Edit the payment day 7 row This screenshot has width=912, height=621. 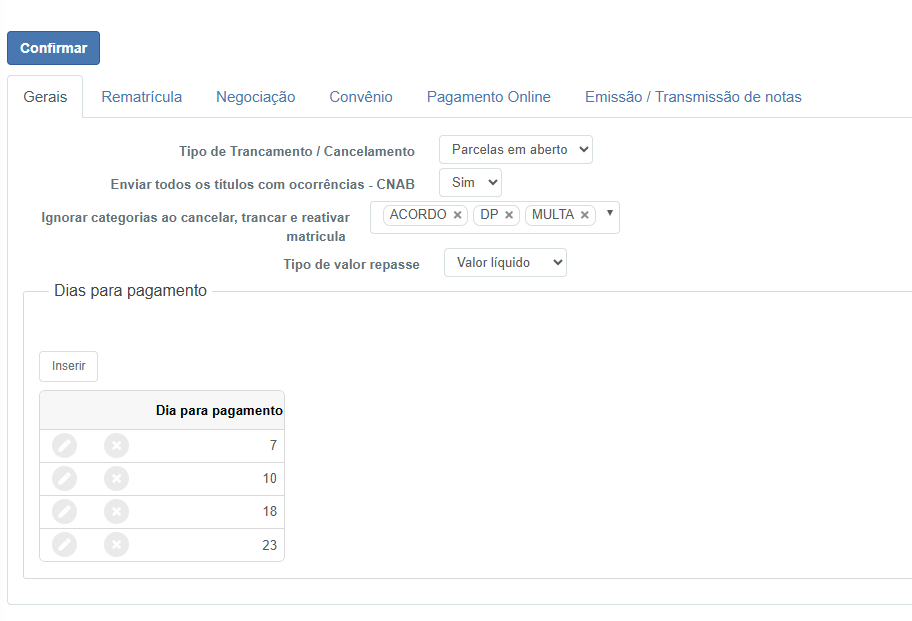pyautogui.click(x=65, y=446)
